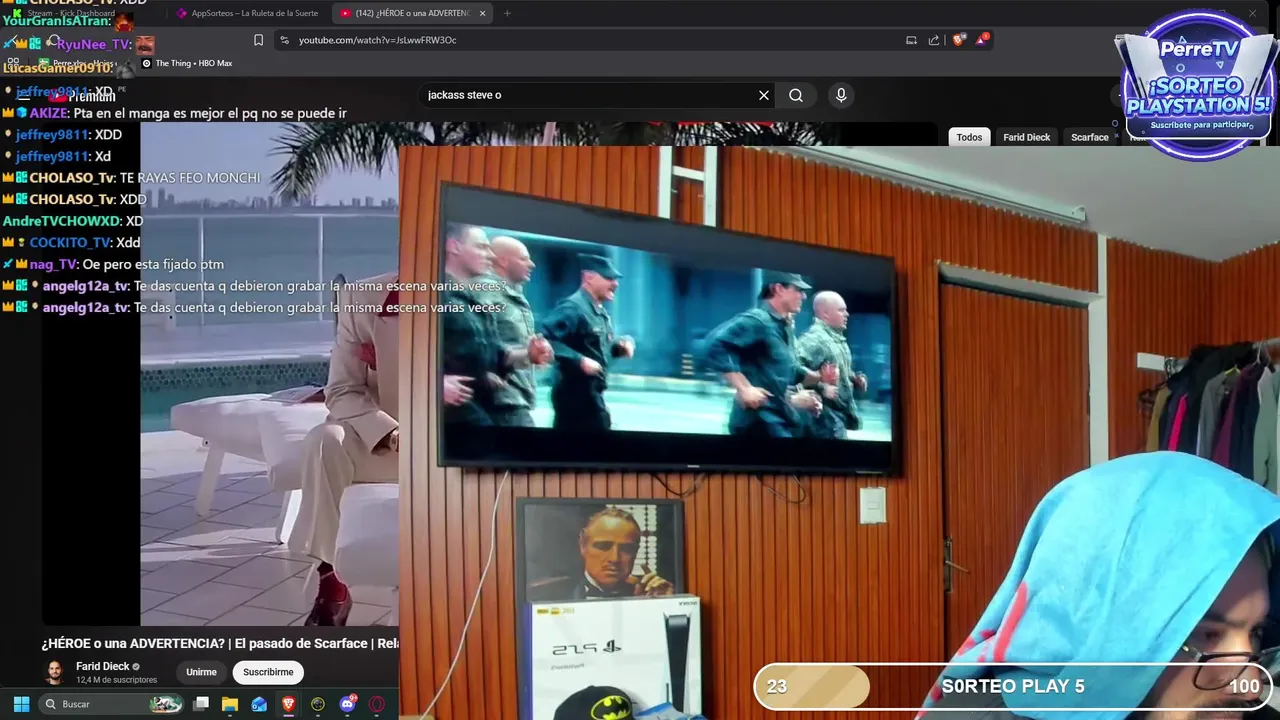Click chat username COCKITO_TV

[70, 242]
